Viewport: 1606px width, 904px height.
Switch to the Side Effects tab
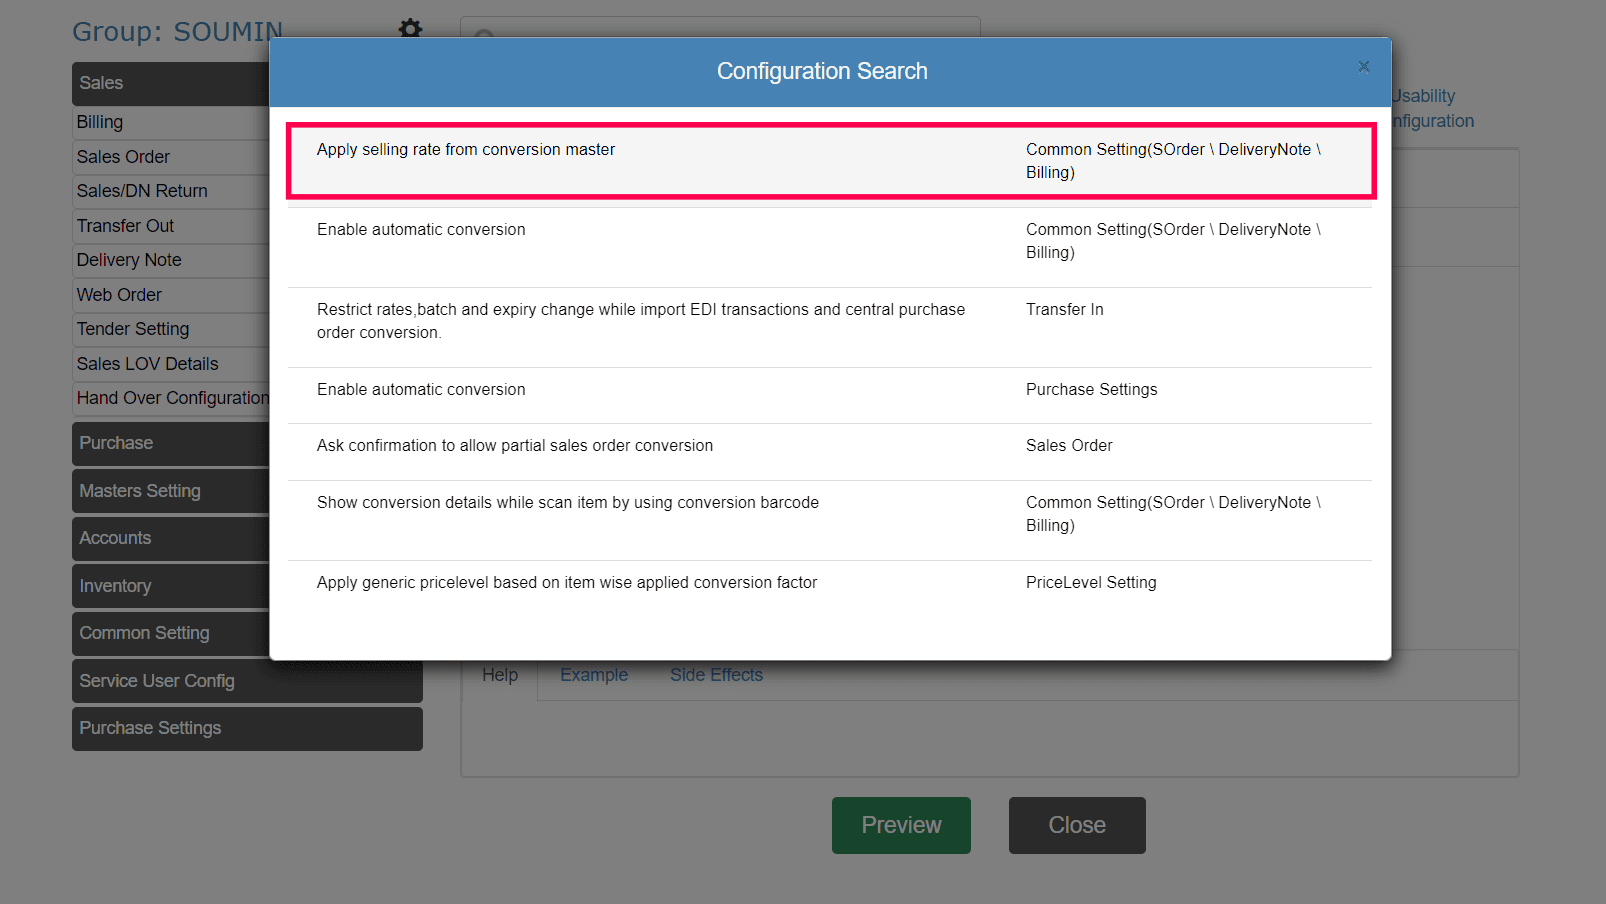pos(716,675)
